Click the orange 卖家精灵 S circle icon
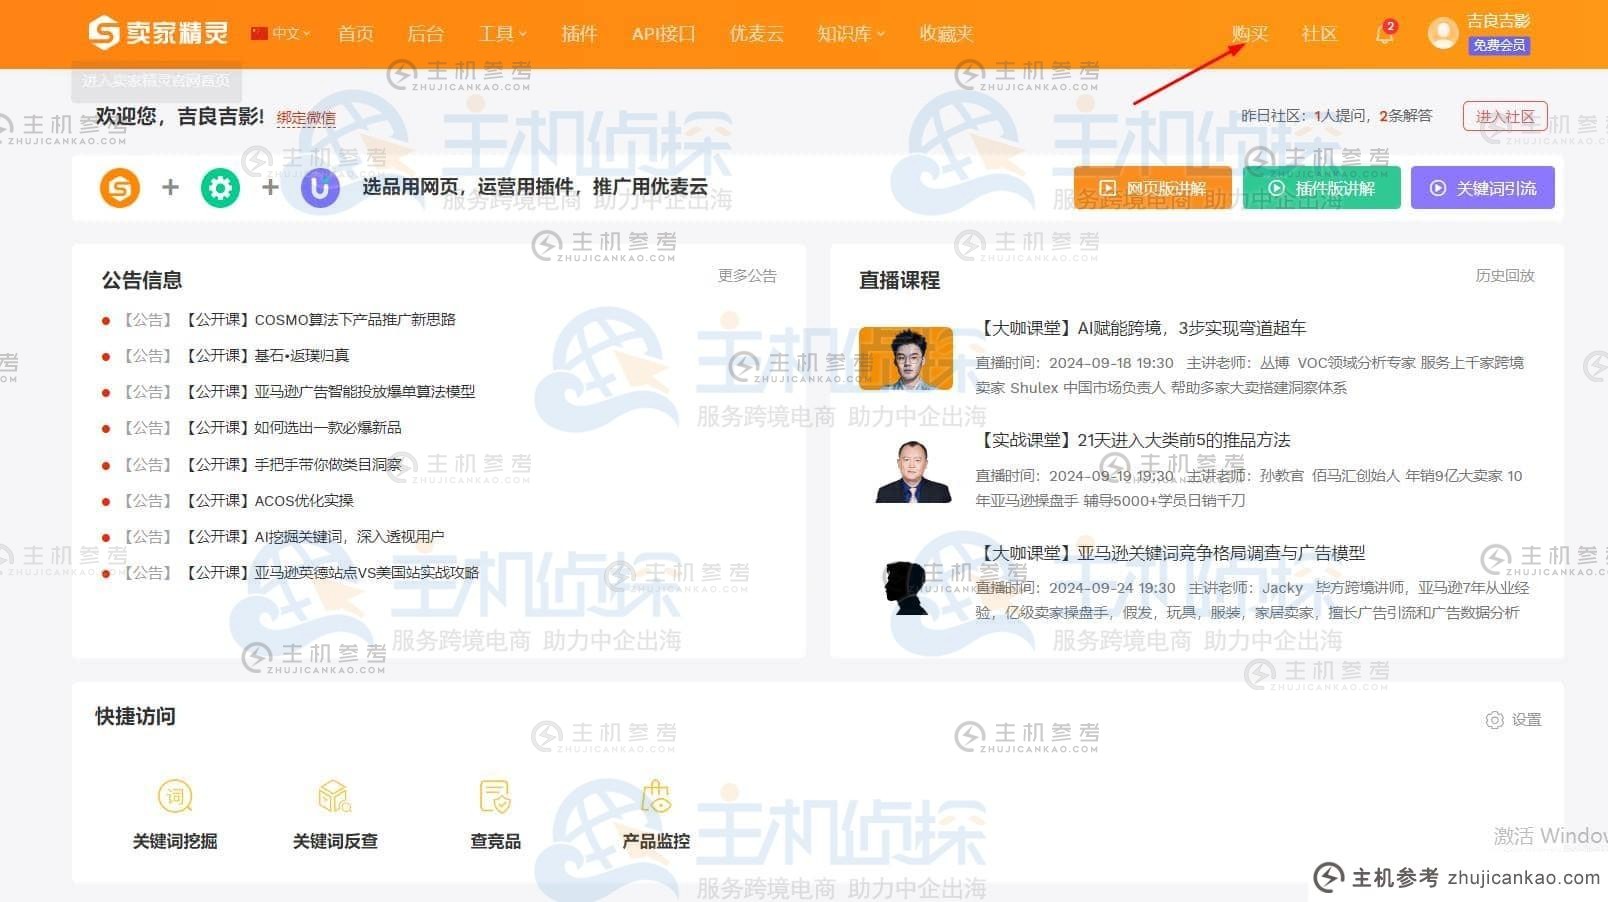The image size is (1608, 902). tap(120, 187)
